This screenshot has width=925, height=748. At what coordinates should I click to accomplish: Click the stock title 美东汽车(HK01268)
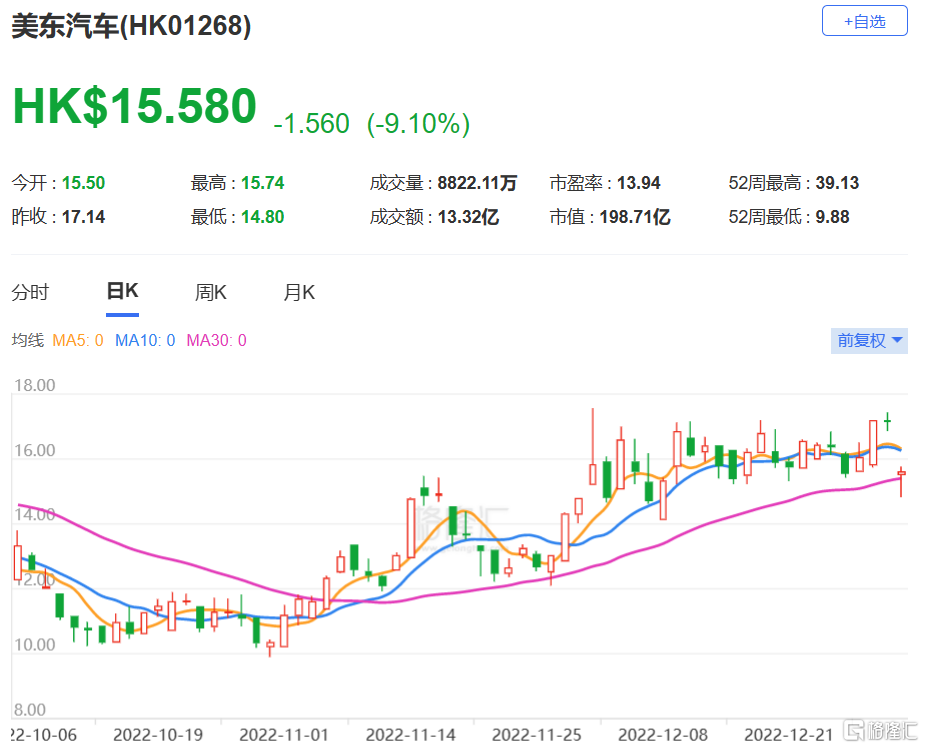[x=132, y=26]
